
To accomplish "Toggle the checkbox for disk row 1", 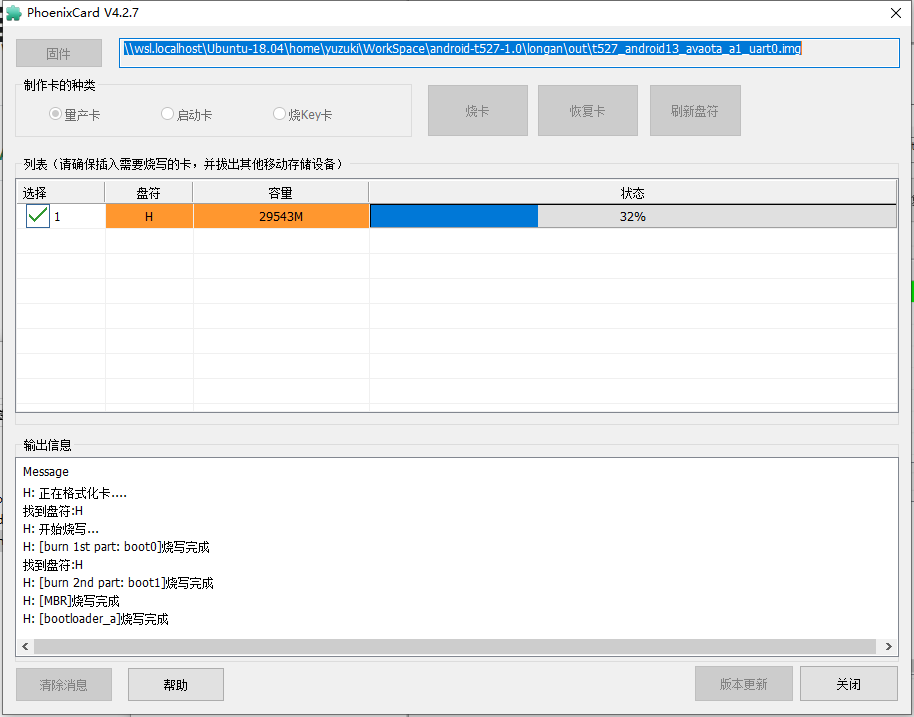I will click(x=38, y=216).
